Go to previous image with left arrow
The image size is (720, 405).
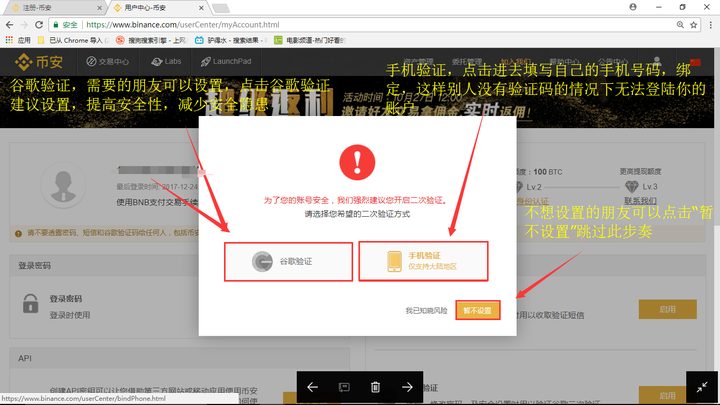click(312, 387)
